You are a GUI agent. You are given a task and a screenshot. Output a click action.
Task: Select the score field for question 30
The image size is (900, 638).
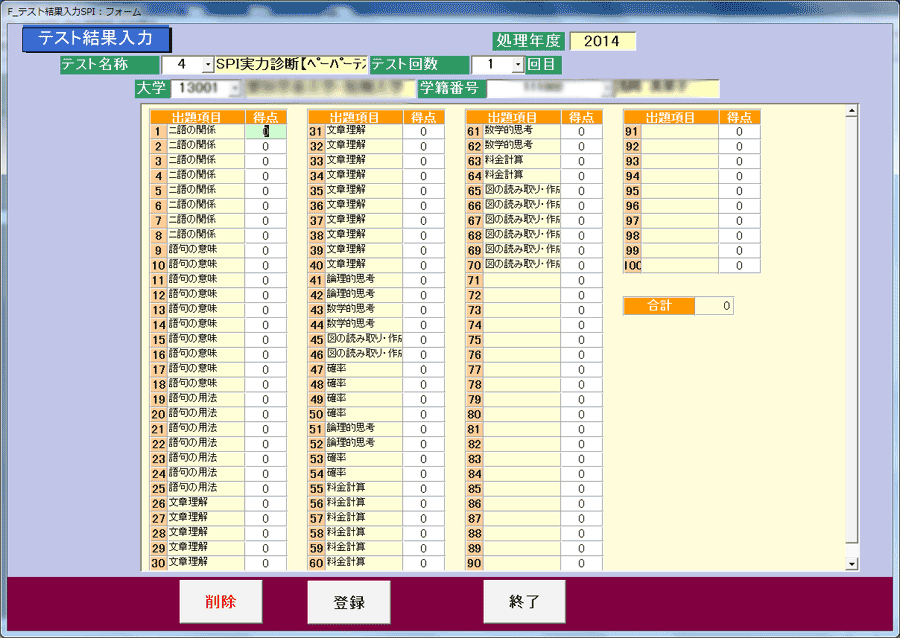tap(265, 563)
